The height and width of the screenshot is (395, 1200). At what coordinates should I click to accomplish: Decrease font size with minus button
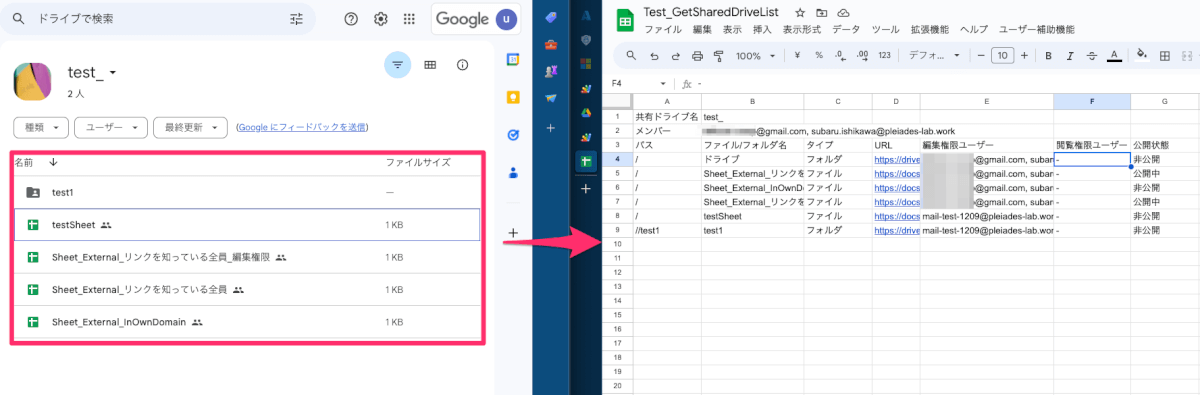981,56
